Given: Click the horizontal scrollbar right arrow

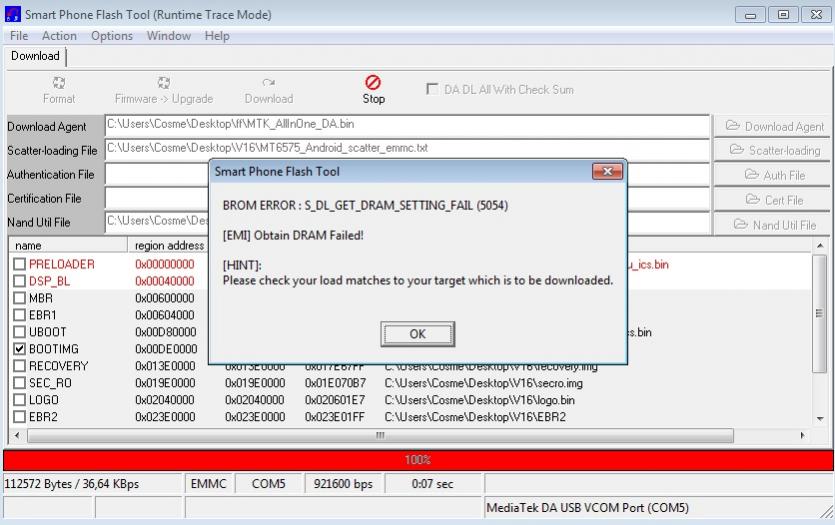Looking at the screenshot, I should (x=803, y=435).
